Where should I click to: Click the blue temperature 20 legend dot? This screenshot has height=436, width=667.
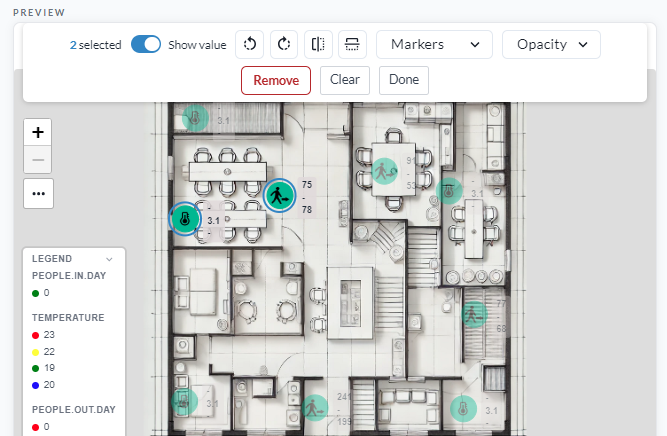[x=35, y=385]
